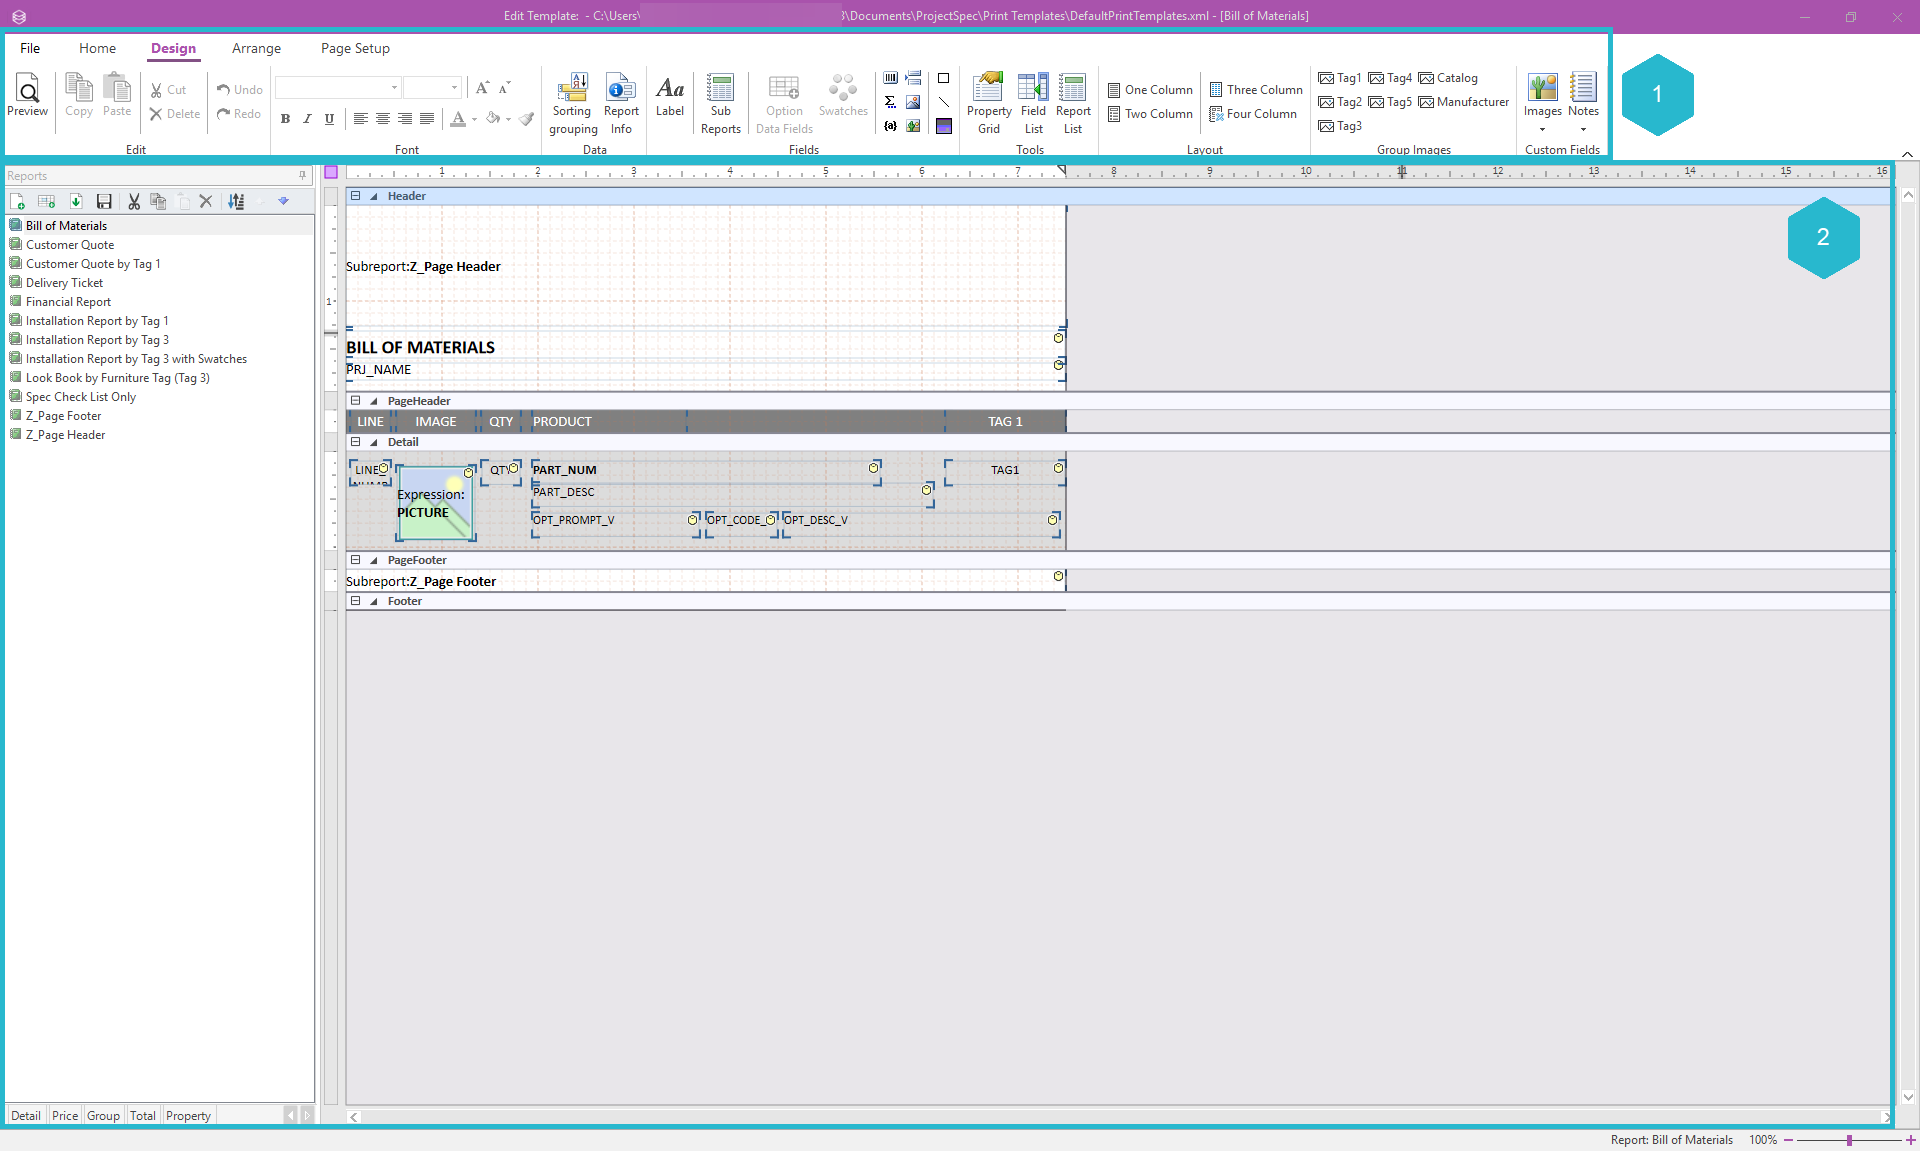Open the Property Grid
The width and height of the screenshot is (1920, 1151).
point(989,104)
